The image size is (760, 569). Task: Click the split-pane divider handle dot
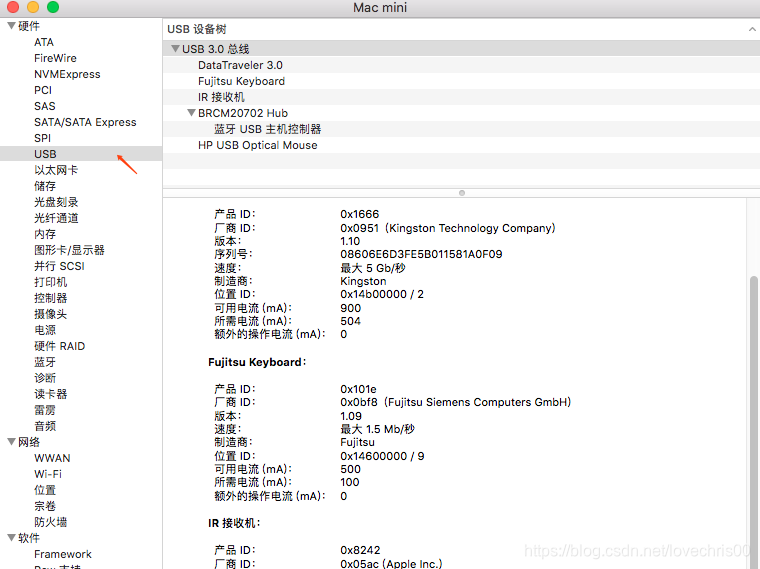pyautogui.click(x=462, y=193)
